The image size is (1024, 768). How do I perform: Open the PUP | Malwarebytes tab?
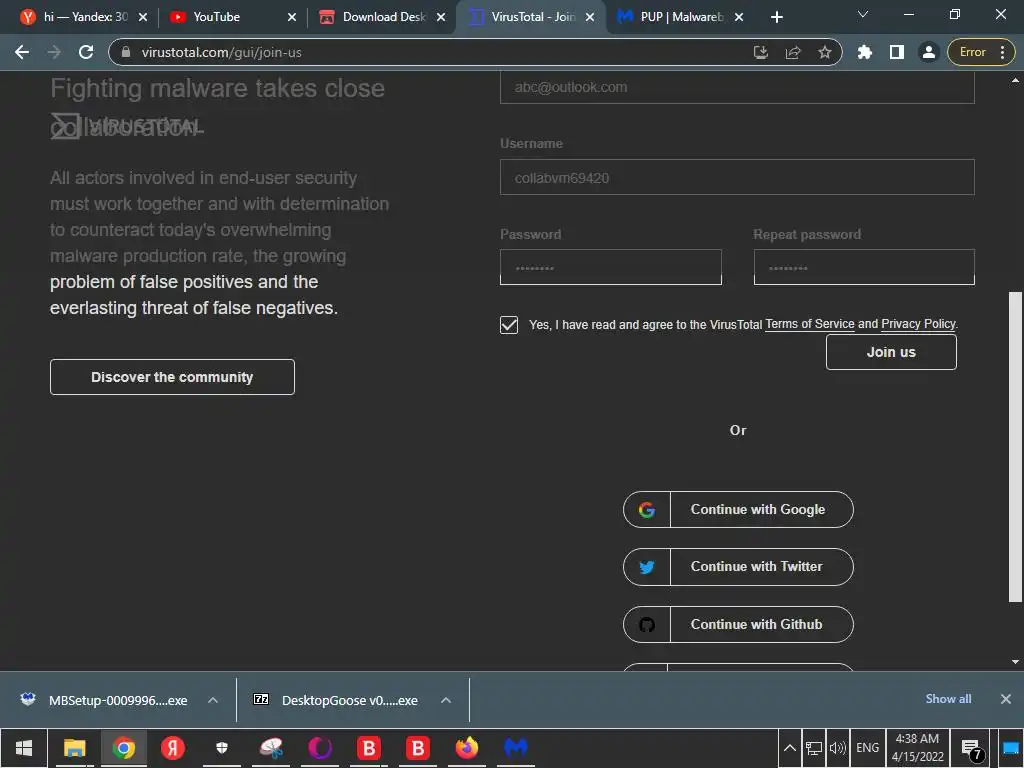(681, 17)
